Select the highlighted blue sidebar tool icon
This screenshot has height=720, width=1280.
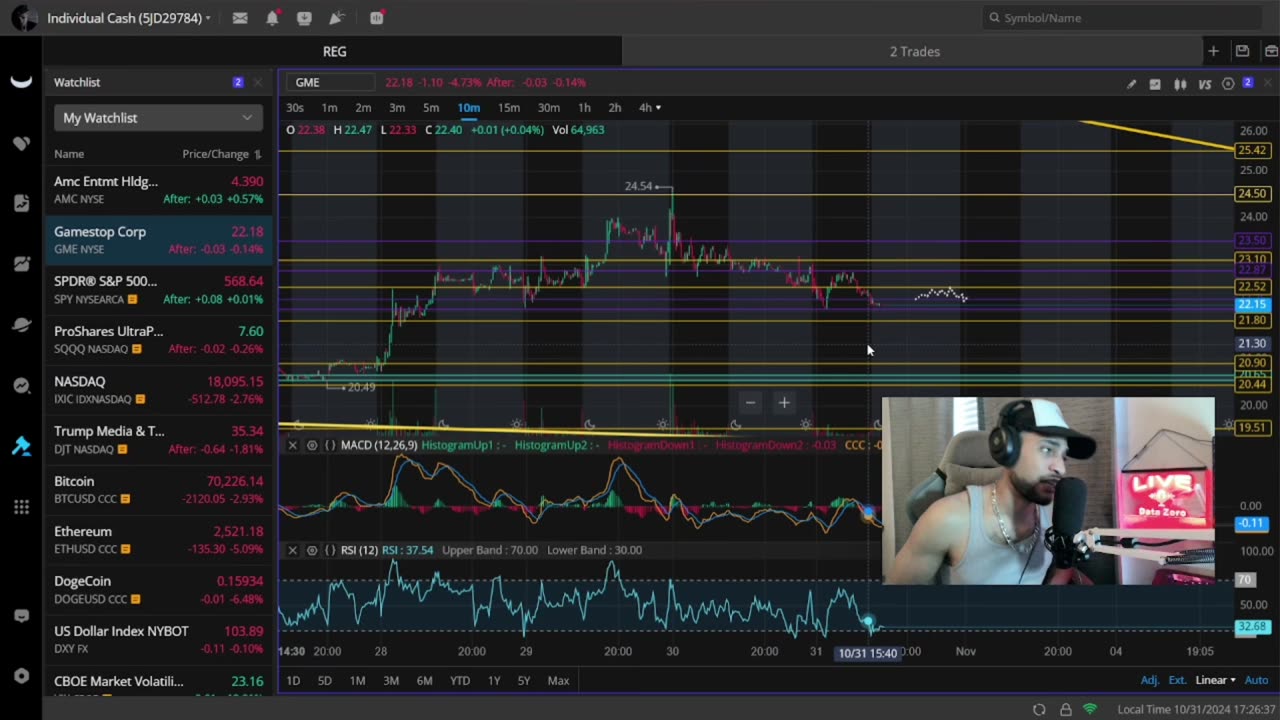click(21, 446)
